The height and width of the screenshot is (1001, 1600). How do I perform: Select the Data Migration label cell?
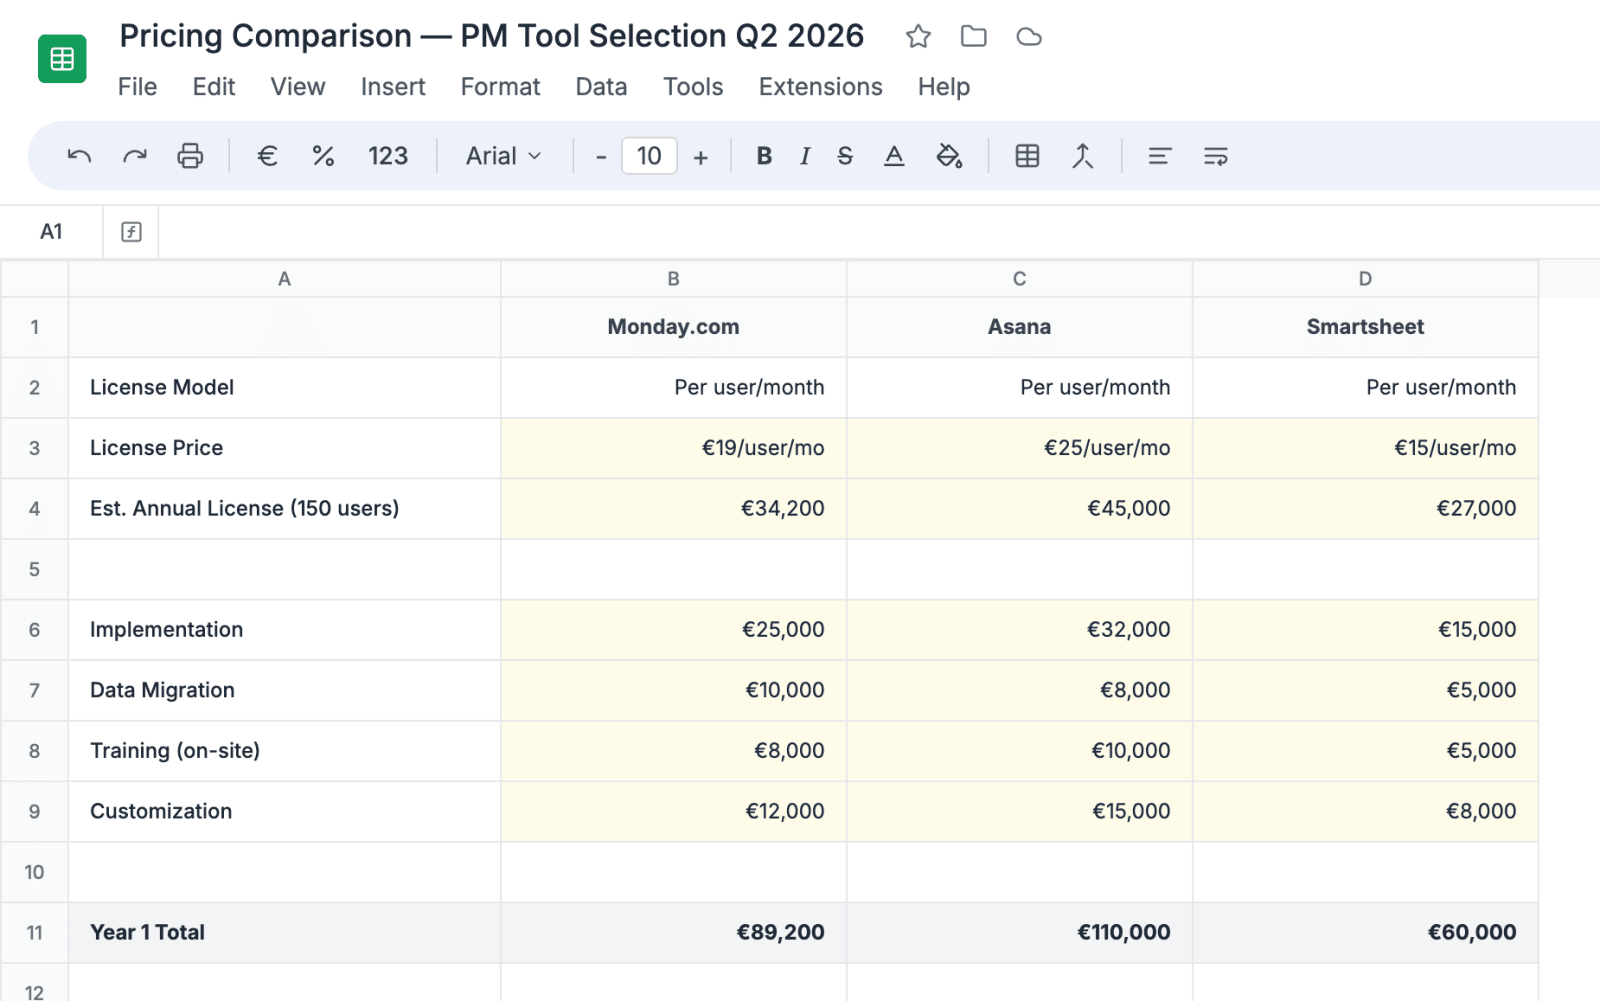click(x=284, y=690)
